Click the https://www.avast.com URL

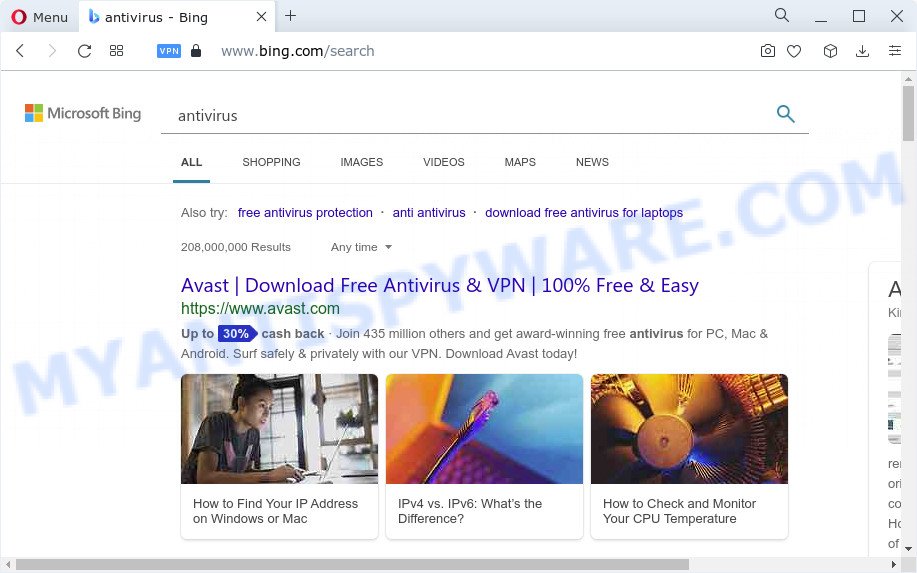tap(260, 308)
